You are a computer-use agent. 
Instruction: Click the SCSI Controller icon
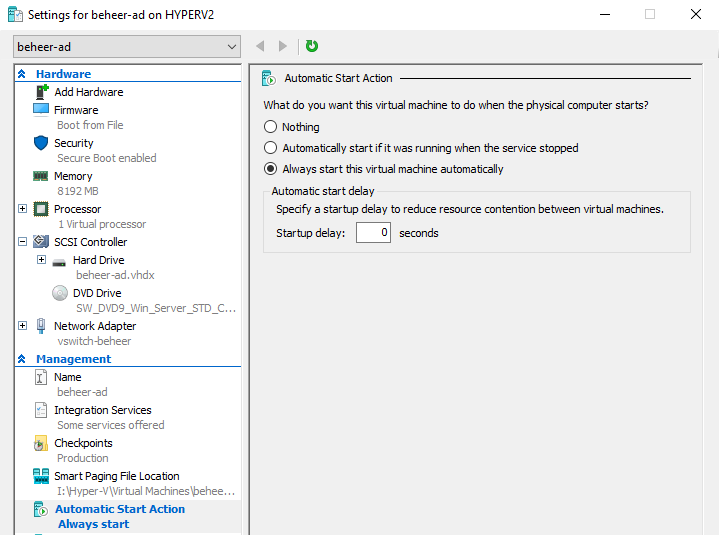[41, 242]
